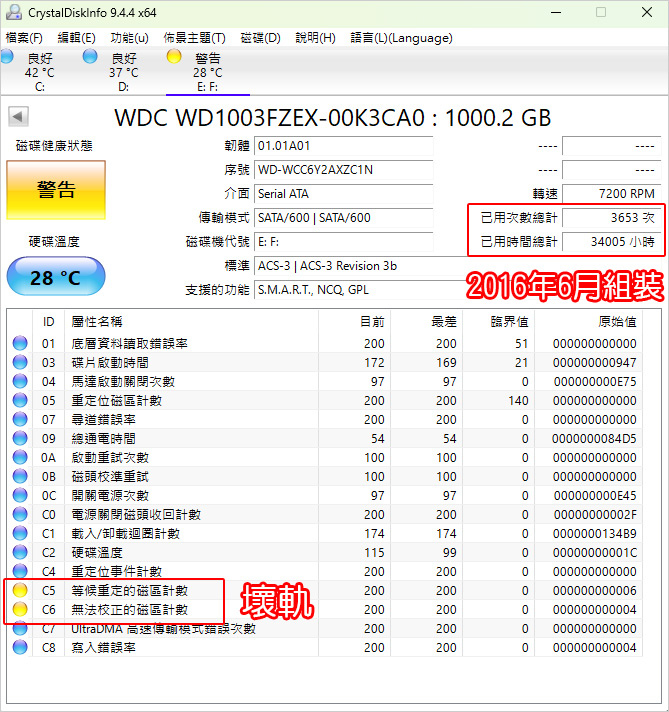Screen dimensions: 669x712
Task: Open the 磁碟(D) menu
Action: tap(260, 38)
